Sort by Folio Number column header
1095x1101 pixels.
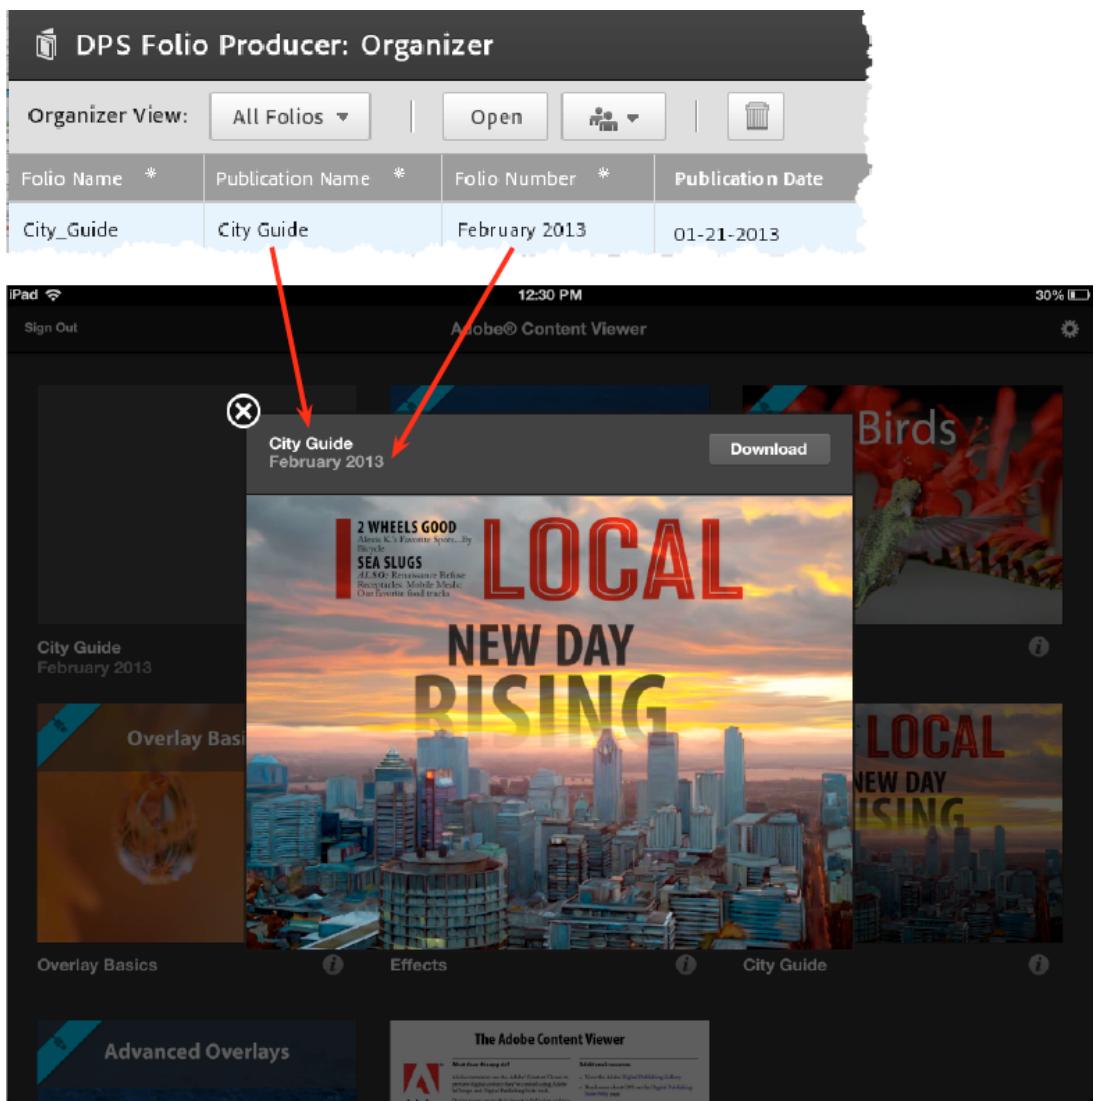click(x=548, y=178)
